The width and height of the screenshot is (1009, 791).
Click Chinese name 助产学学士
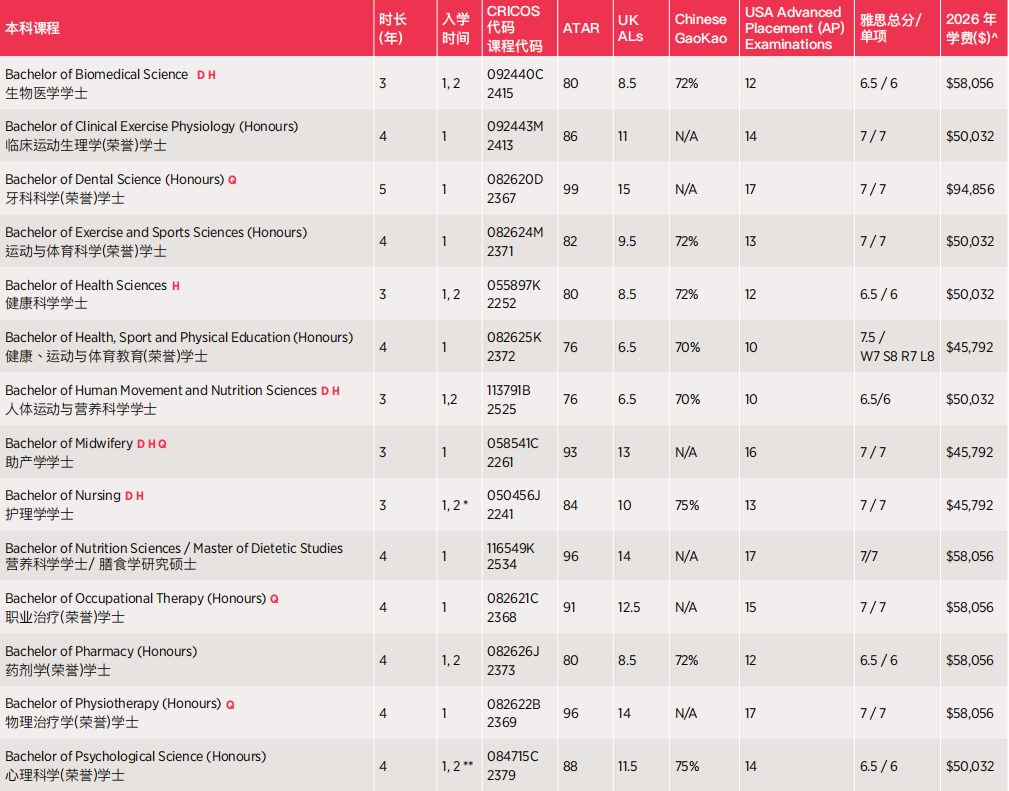(x=39, y=462)
